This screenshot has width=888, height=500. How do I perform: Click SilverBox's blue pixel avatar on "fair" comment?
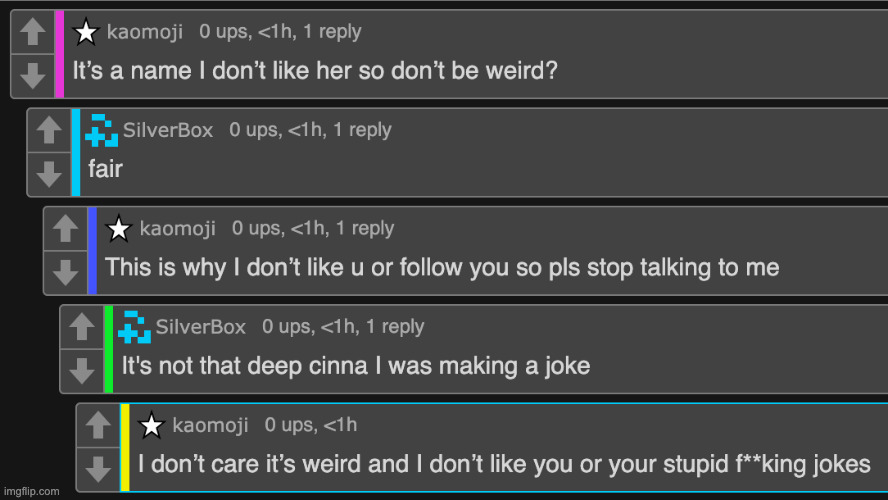[102, 130]
